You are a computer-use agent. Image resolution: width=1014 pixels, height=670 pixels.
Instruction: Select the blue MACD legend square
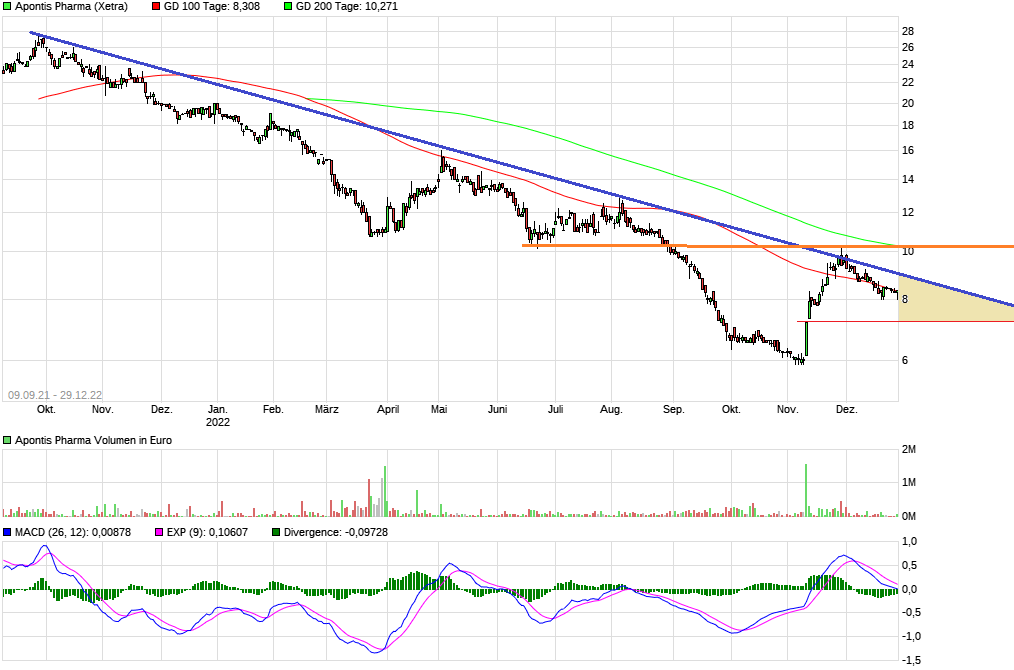click(x=8, y=533)
